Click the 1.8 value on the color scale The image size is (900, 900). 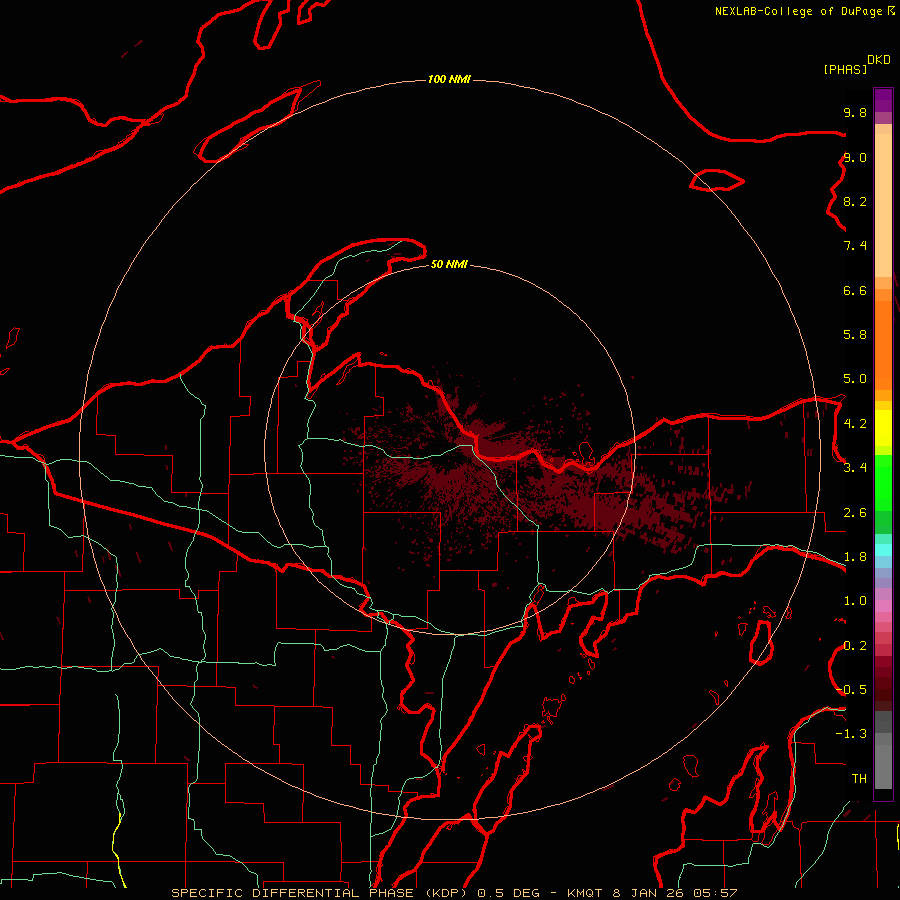[x=855, y=557]
